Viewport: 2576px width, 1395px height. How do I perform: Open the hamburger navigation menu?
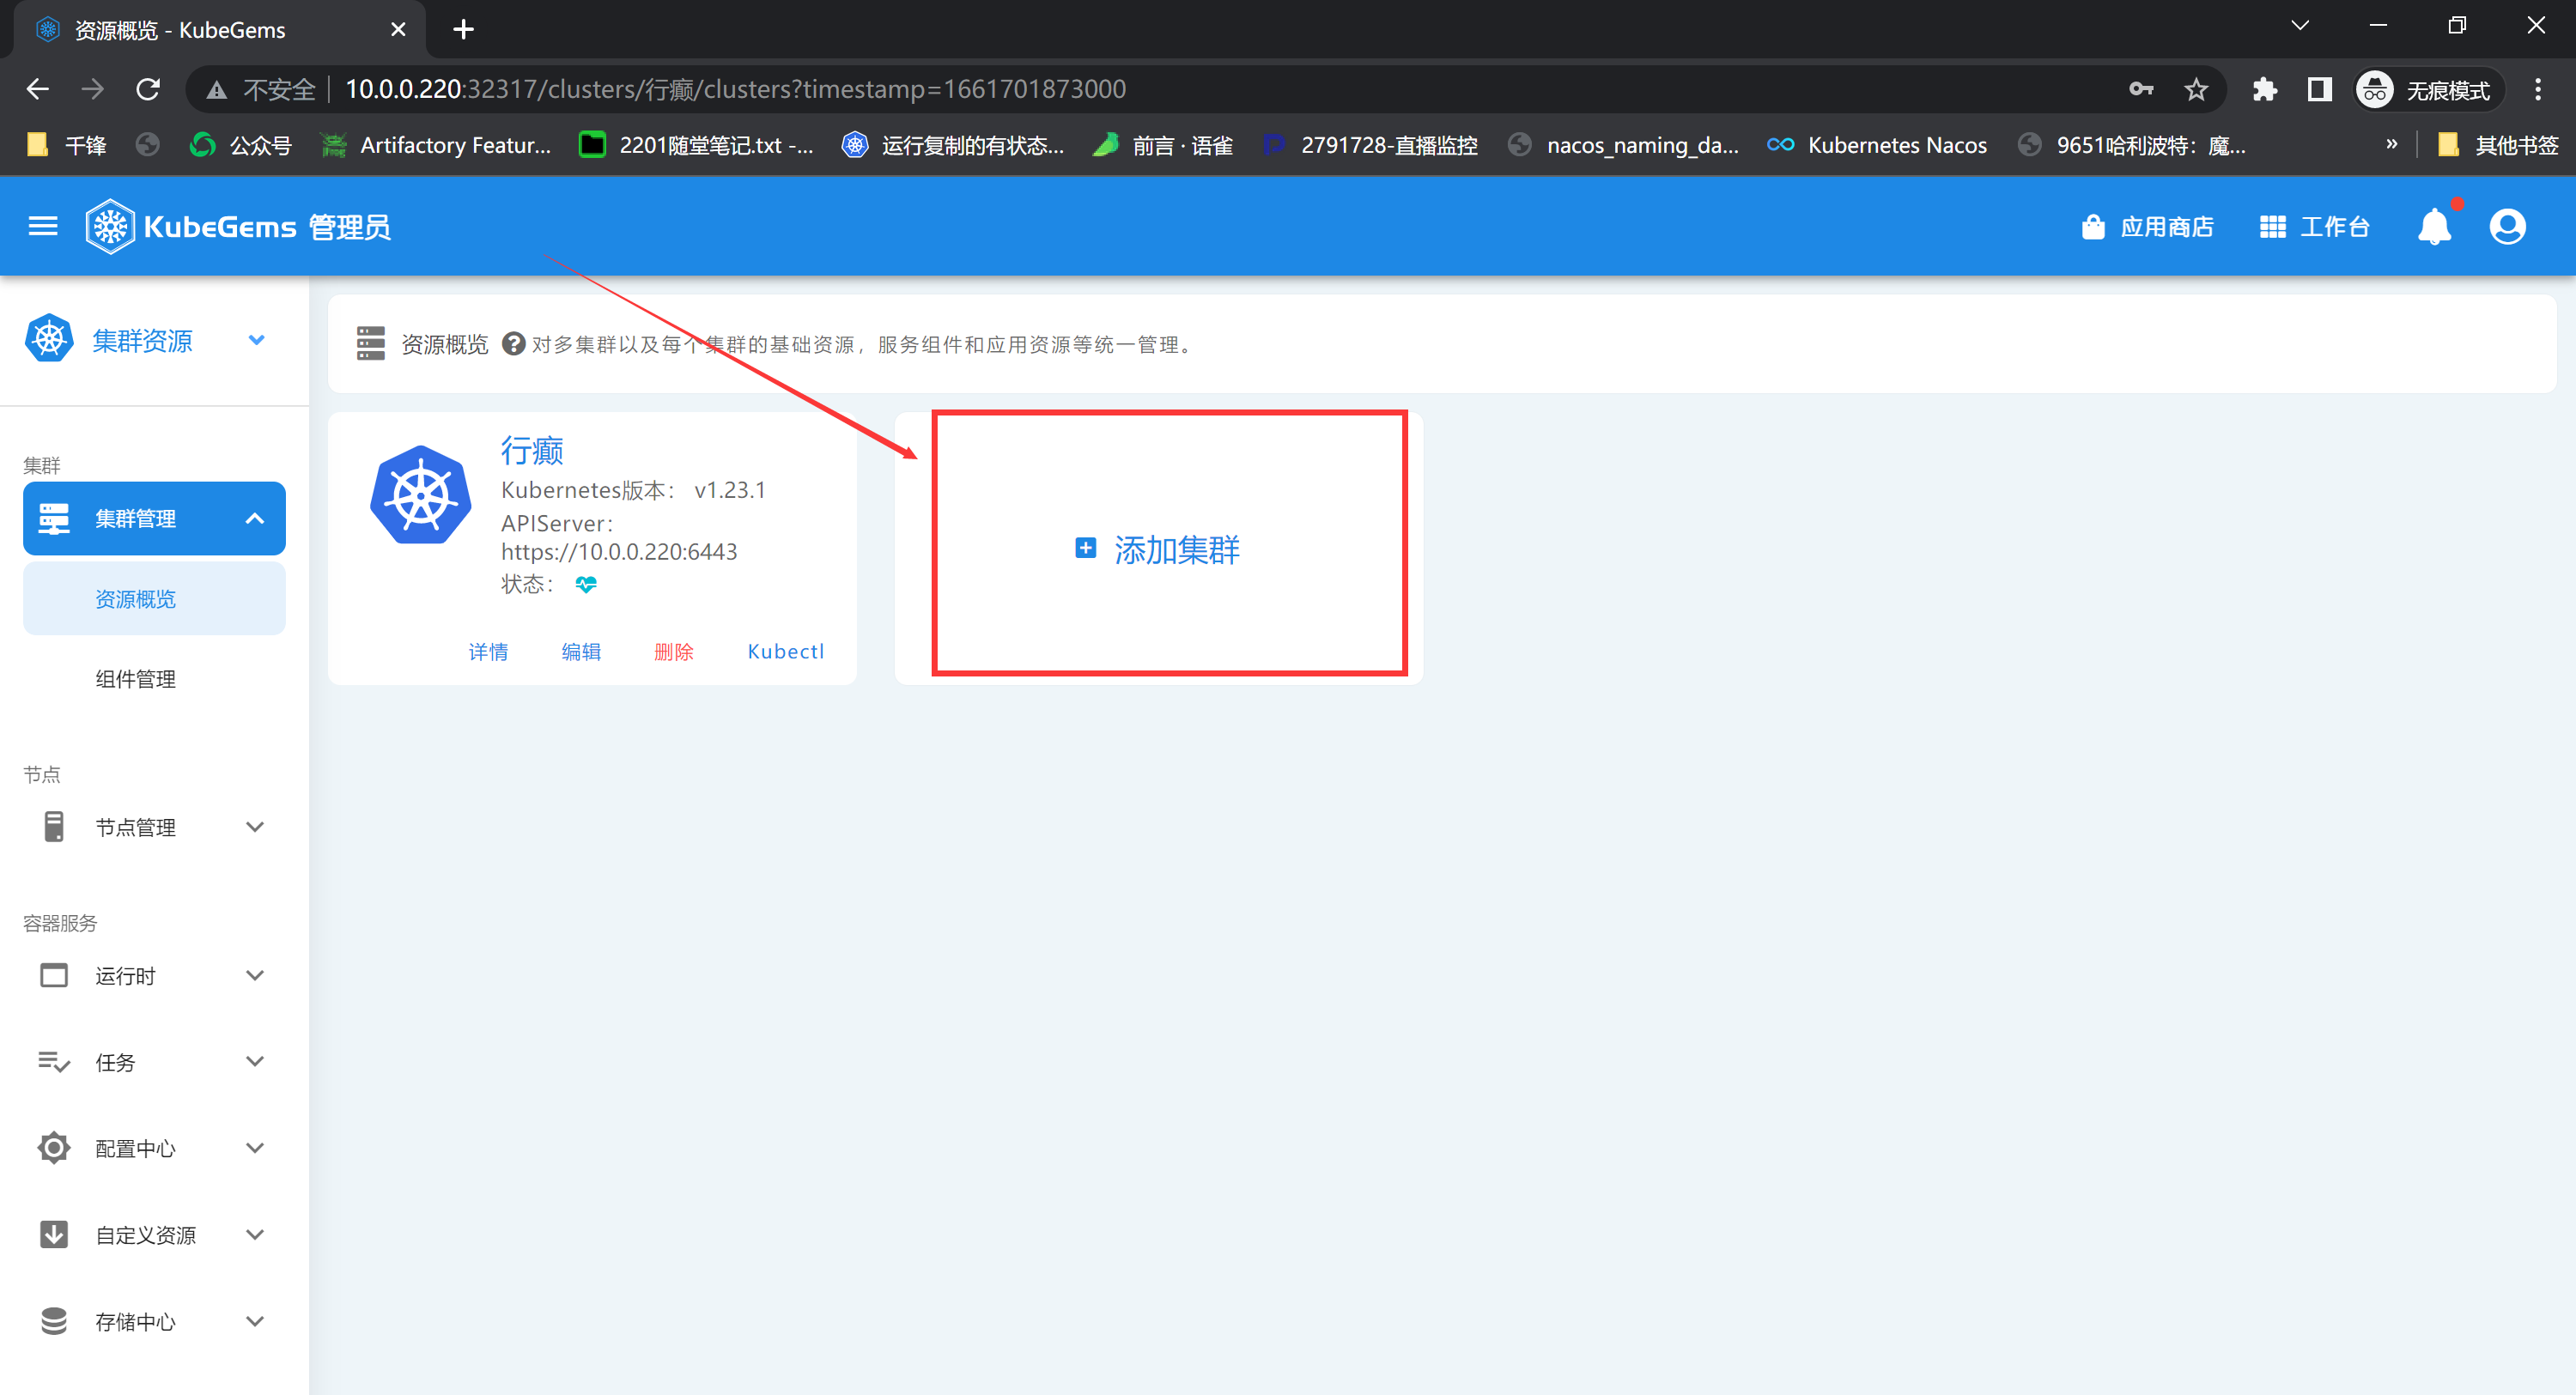click(43, 226)
